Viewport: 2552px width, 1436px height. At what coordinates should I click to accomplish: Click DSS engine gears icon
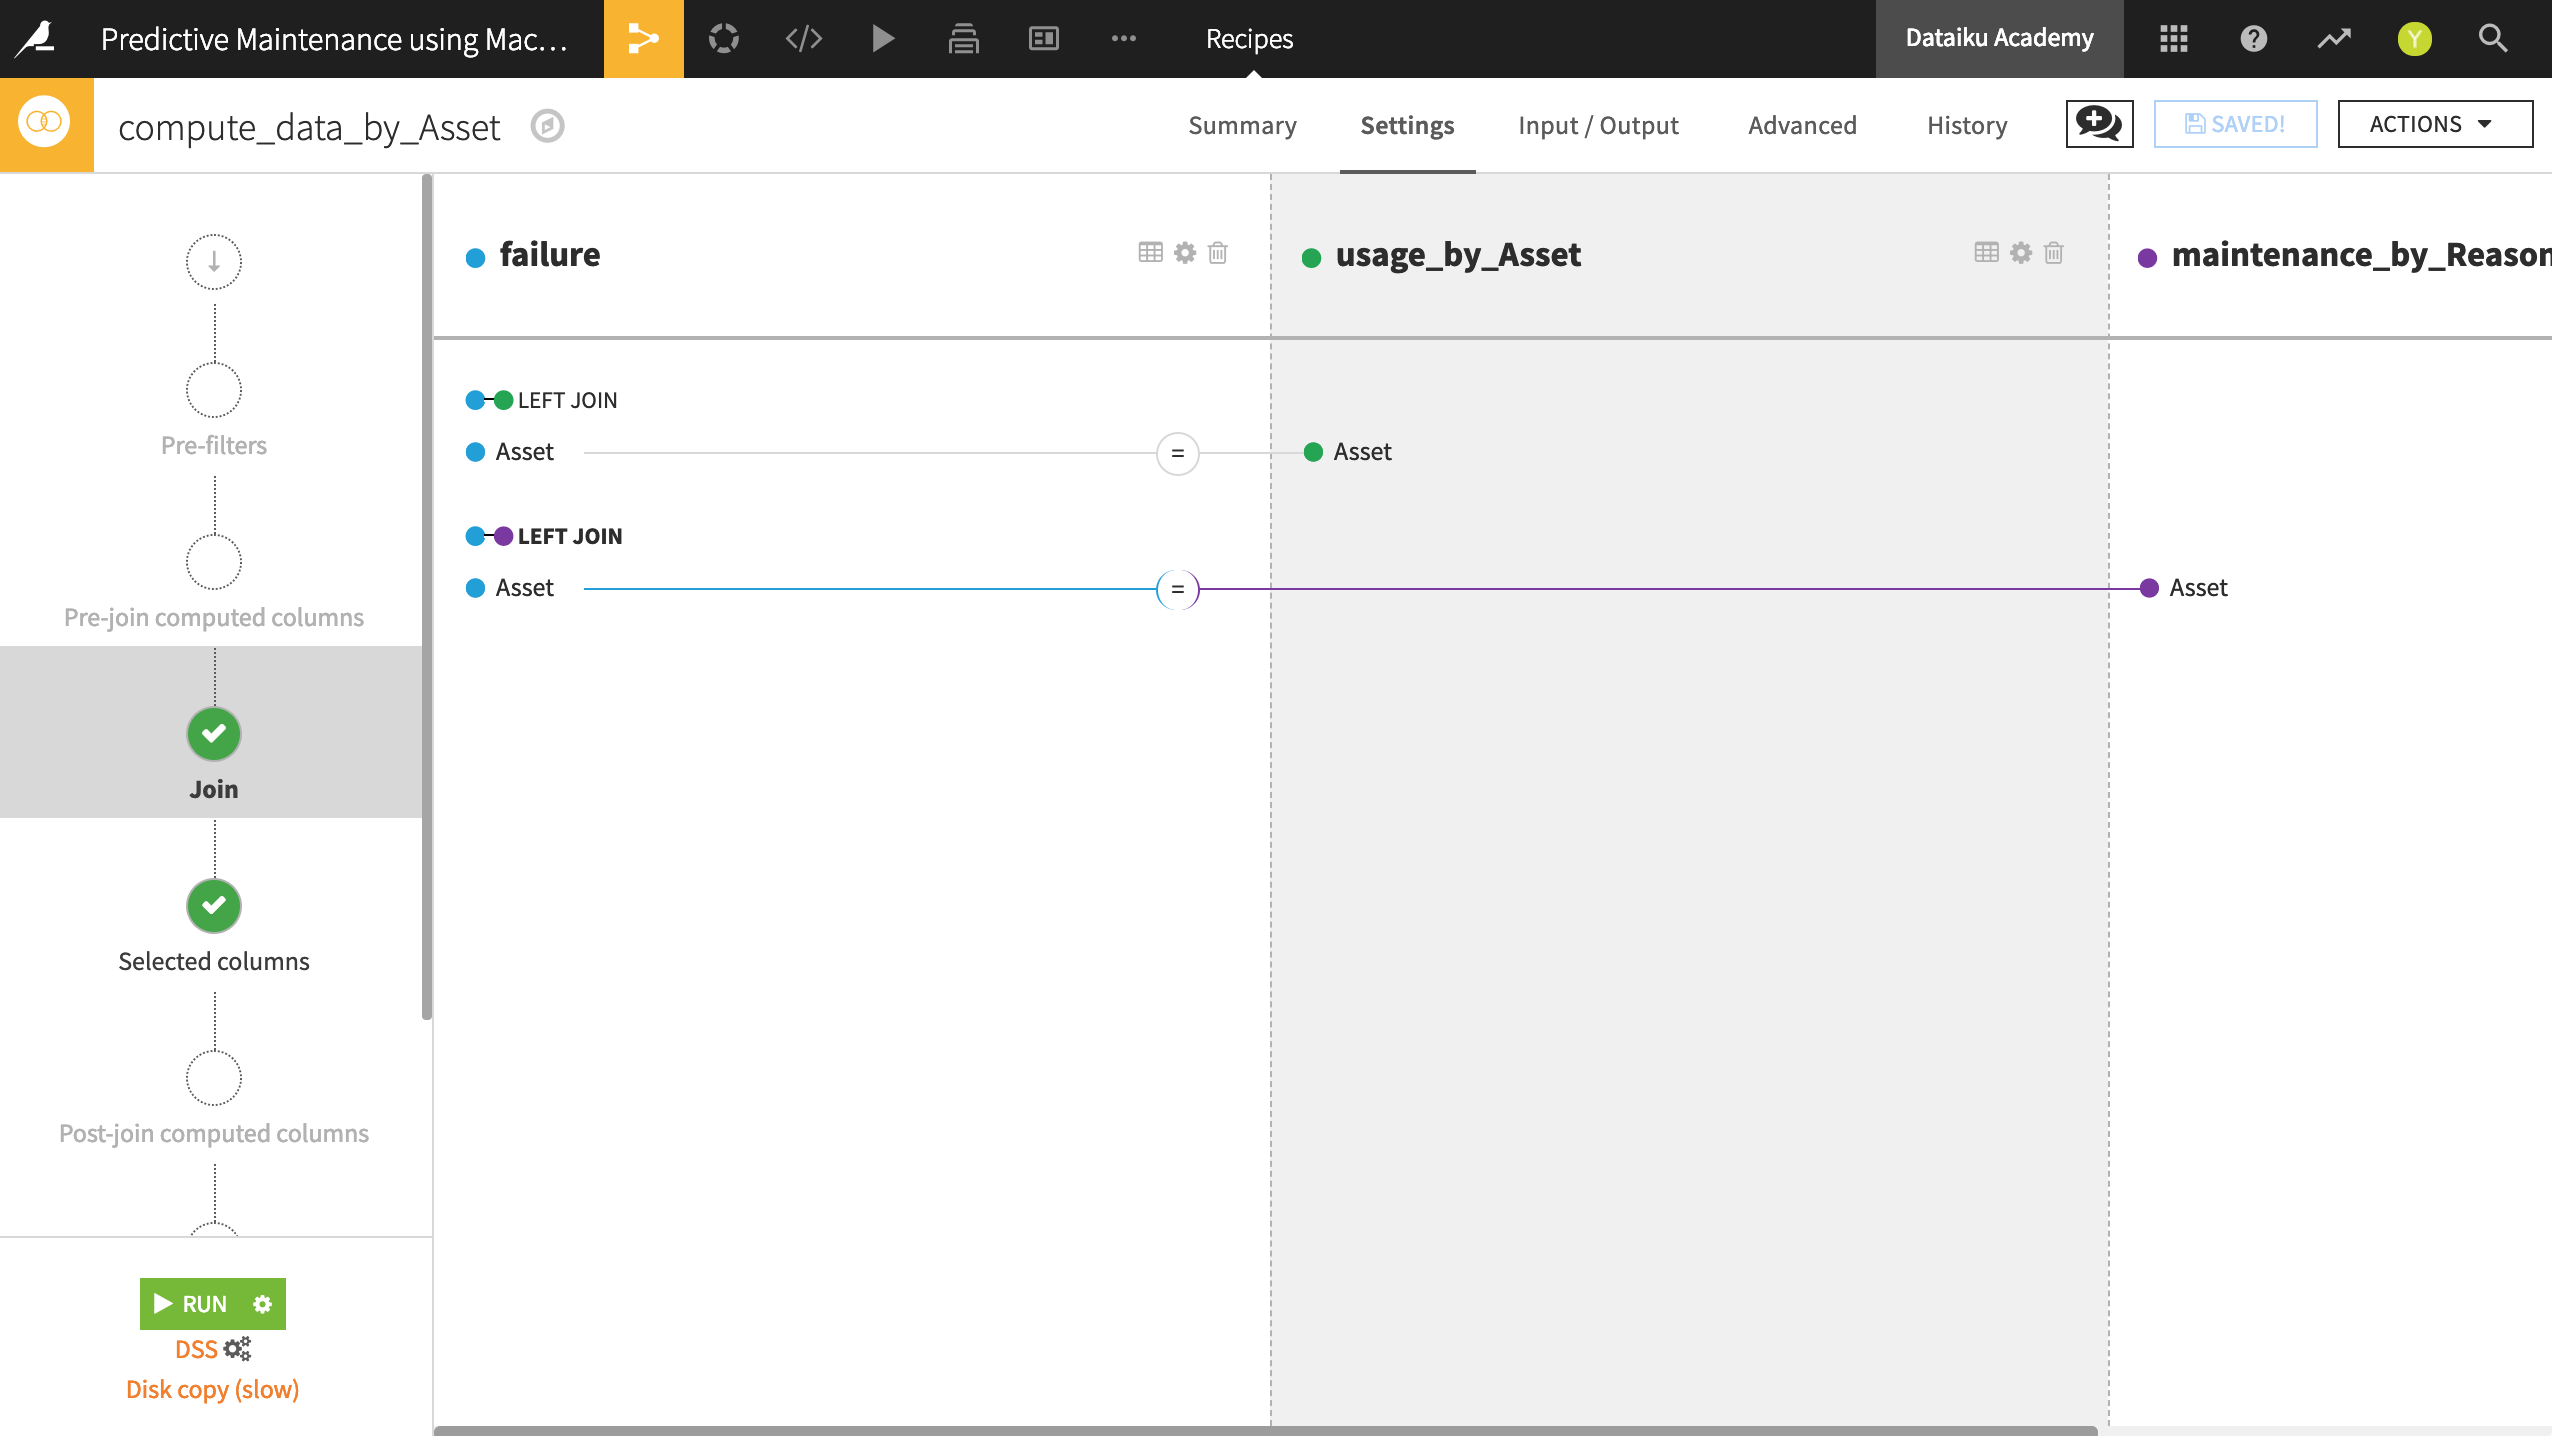[x=238, y=1349]
